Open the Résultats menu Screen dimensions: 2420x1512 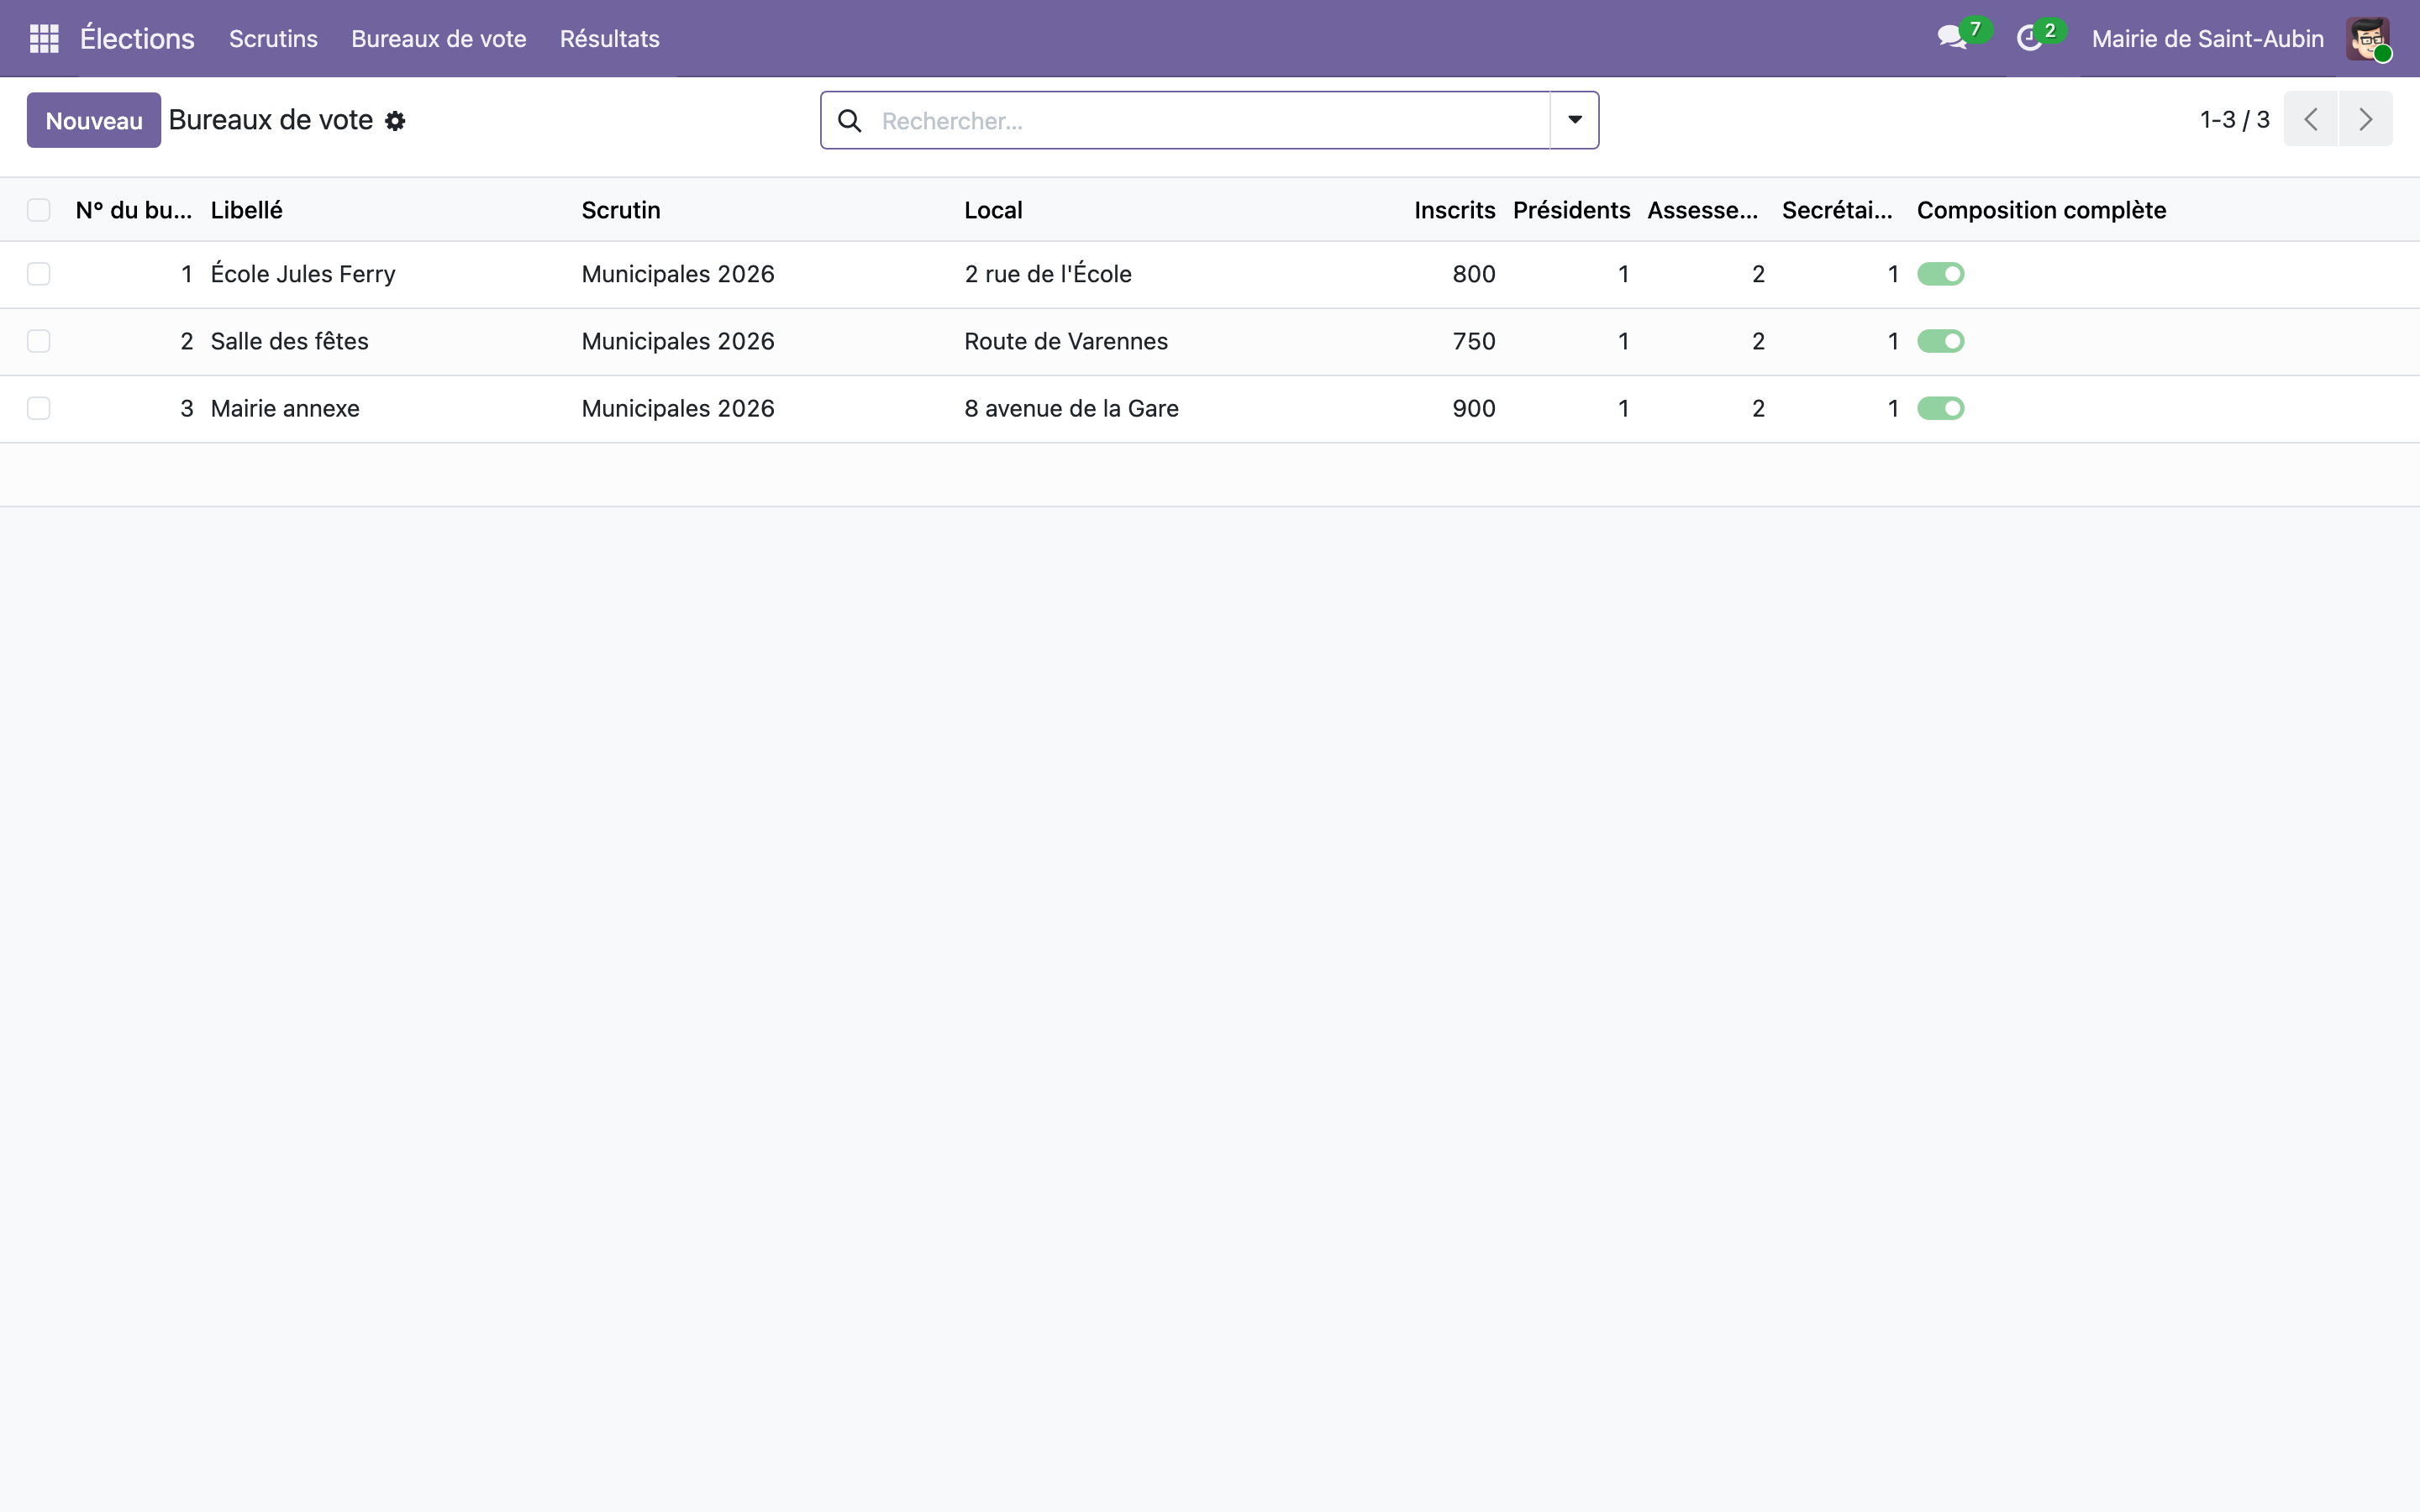[x=609, y=38]
